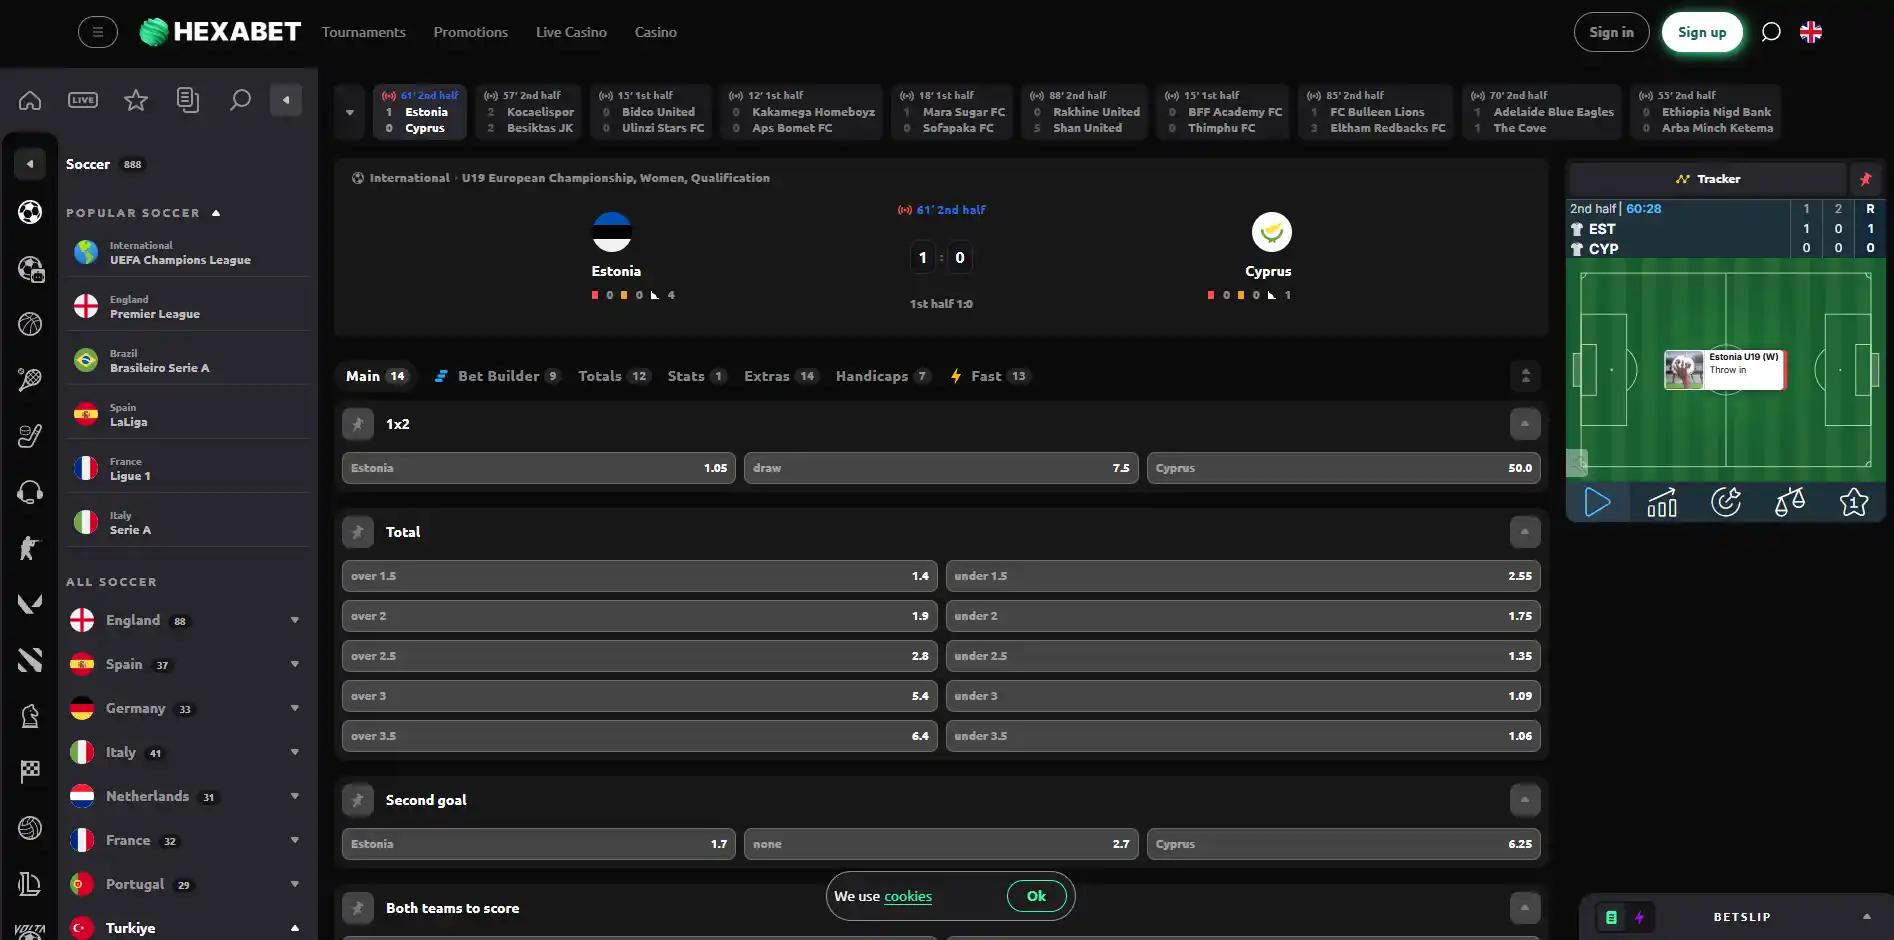The image size is (1894, 940).
Task: Open the Live Casino menu
Action: click(x=571, y=32)
